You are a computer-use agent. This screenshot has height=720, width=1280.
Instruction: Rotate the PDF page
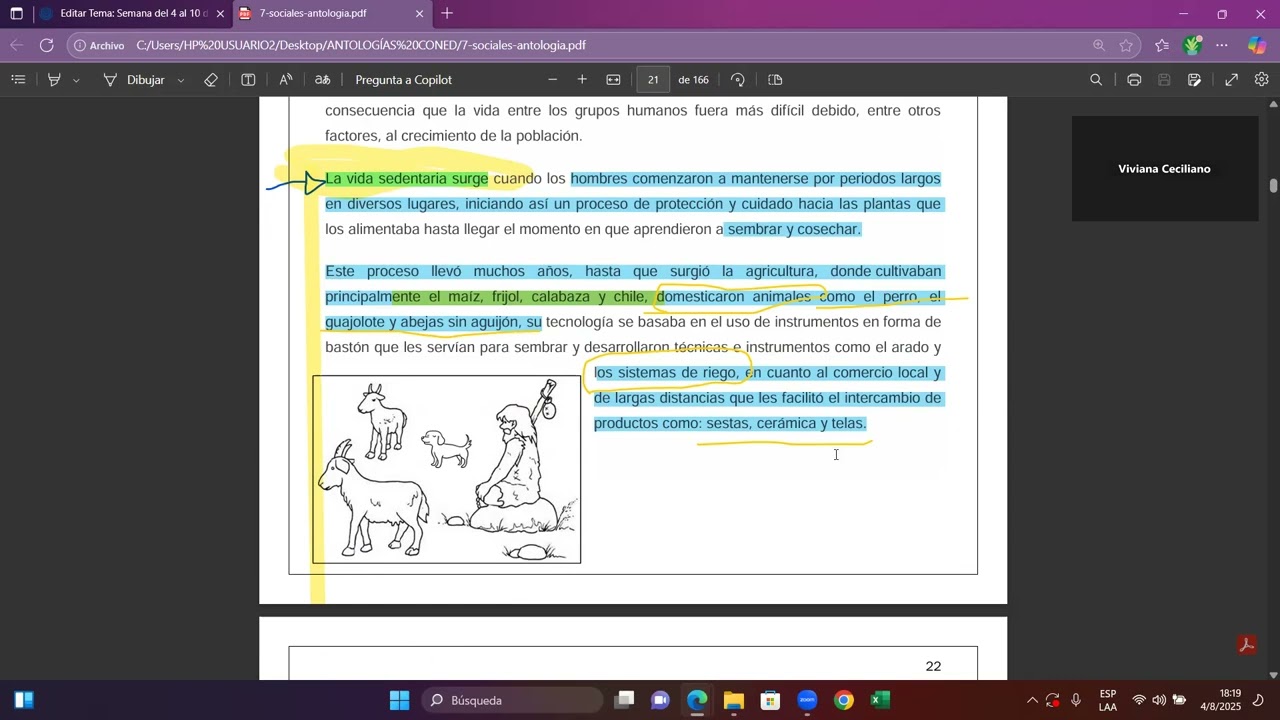tap(738, 80)
